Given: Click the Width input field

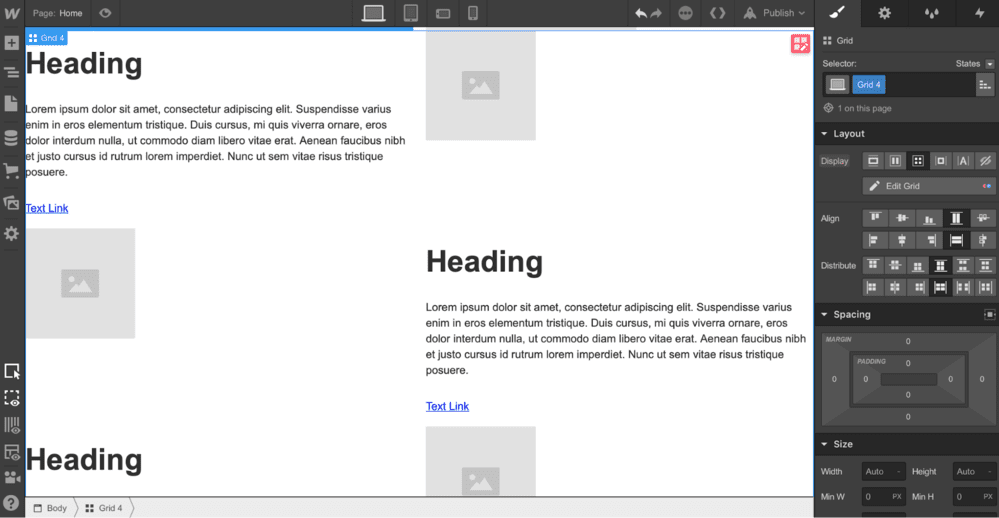Looking at the screenshot, I should pos(883,471).
